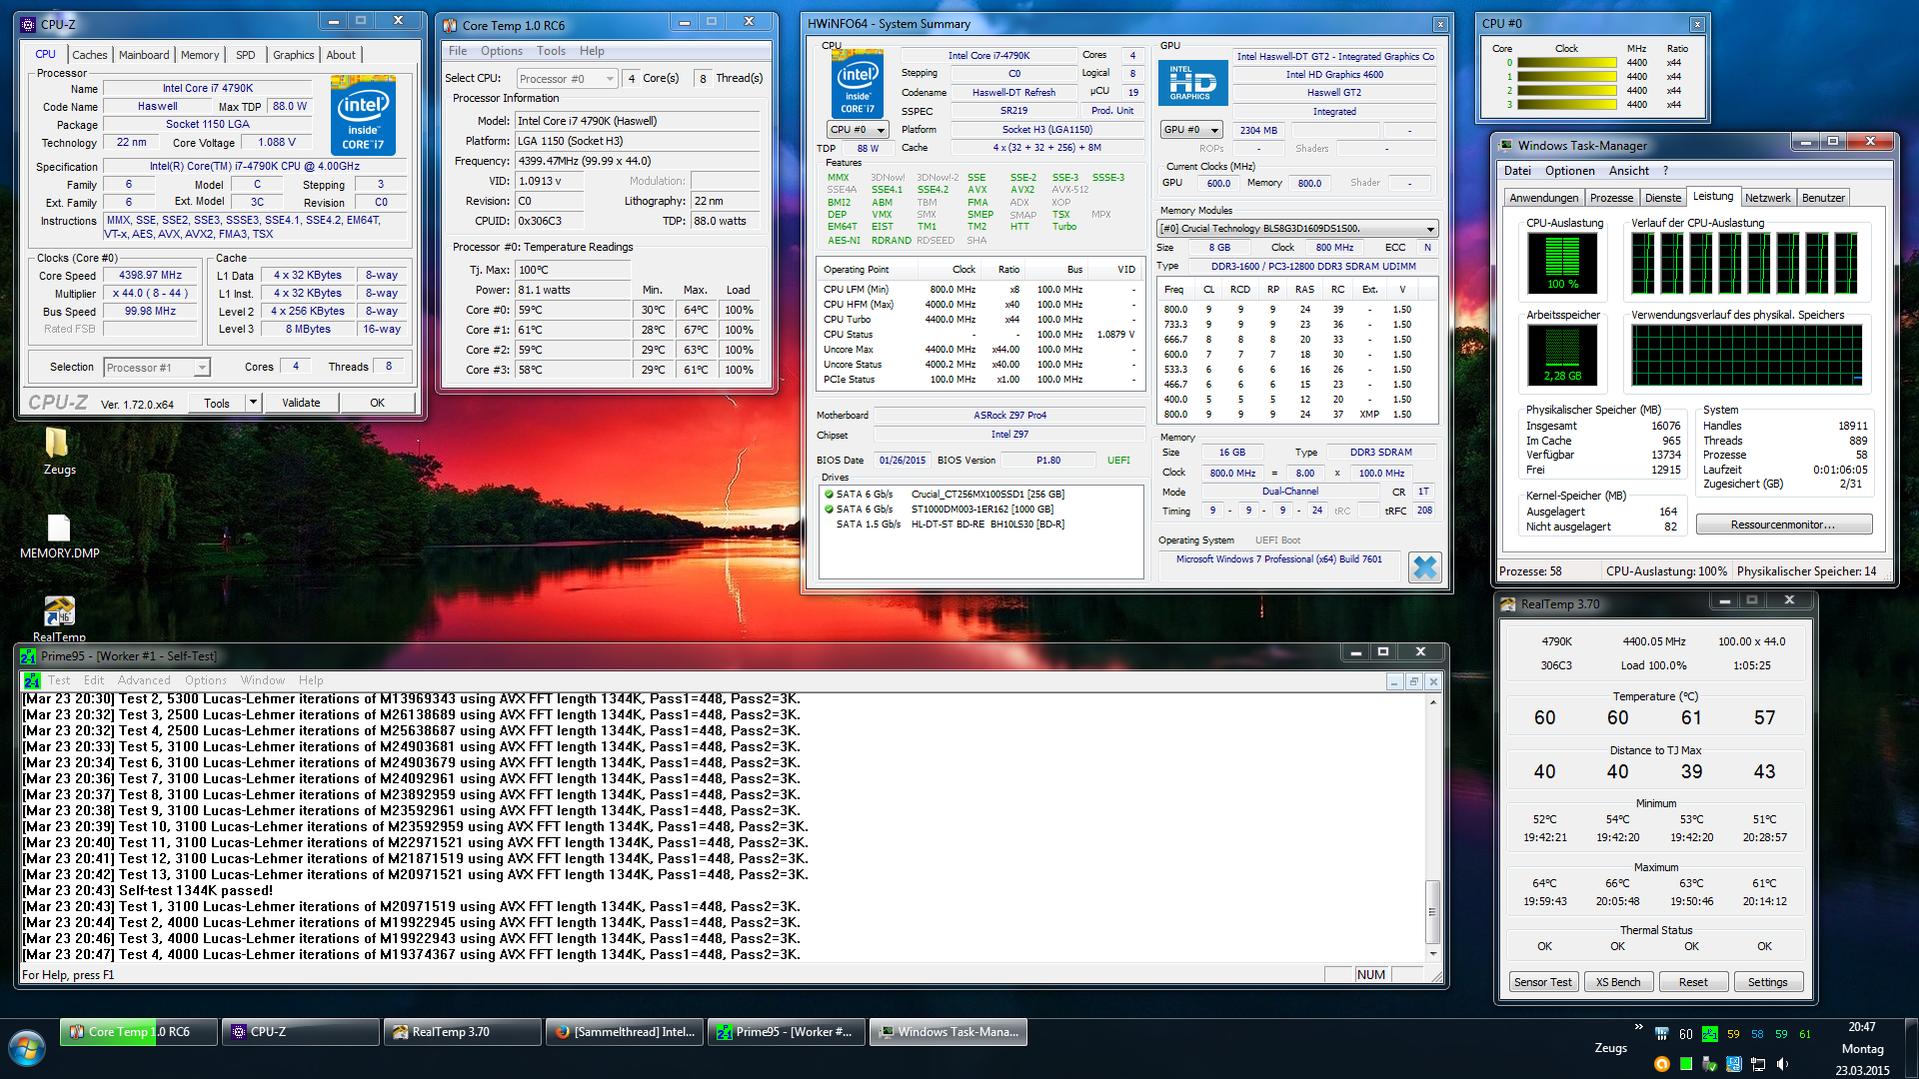The image size is (1919, 1079).
Task: Open the Zeugs folder on the desktop
Action: point(58,450)
